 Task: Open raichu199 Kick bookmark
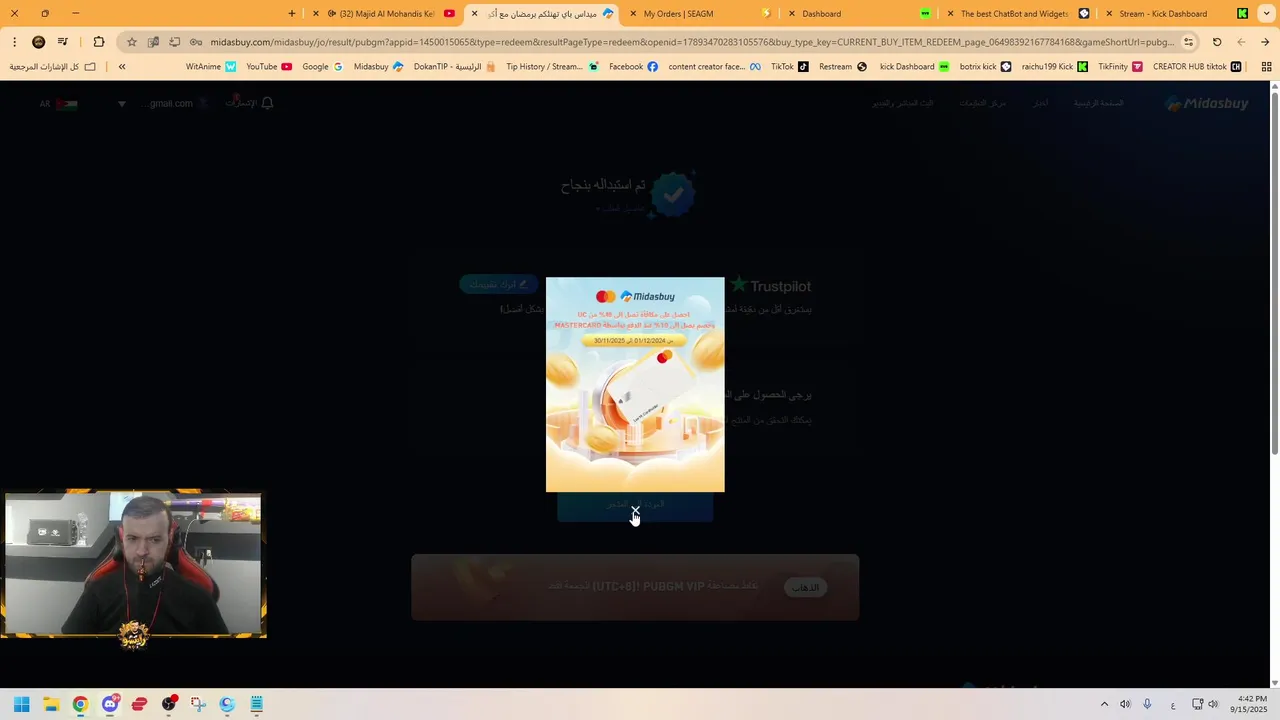click(x=1054, y=67)
